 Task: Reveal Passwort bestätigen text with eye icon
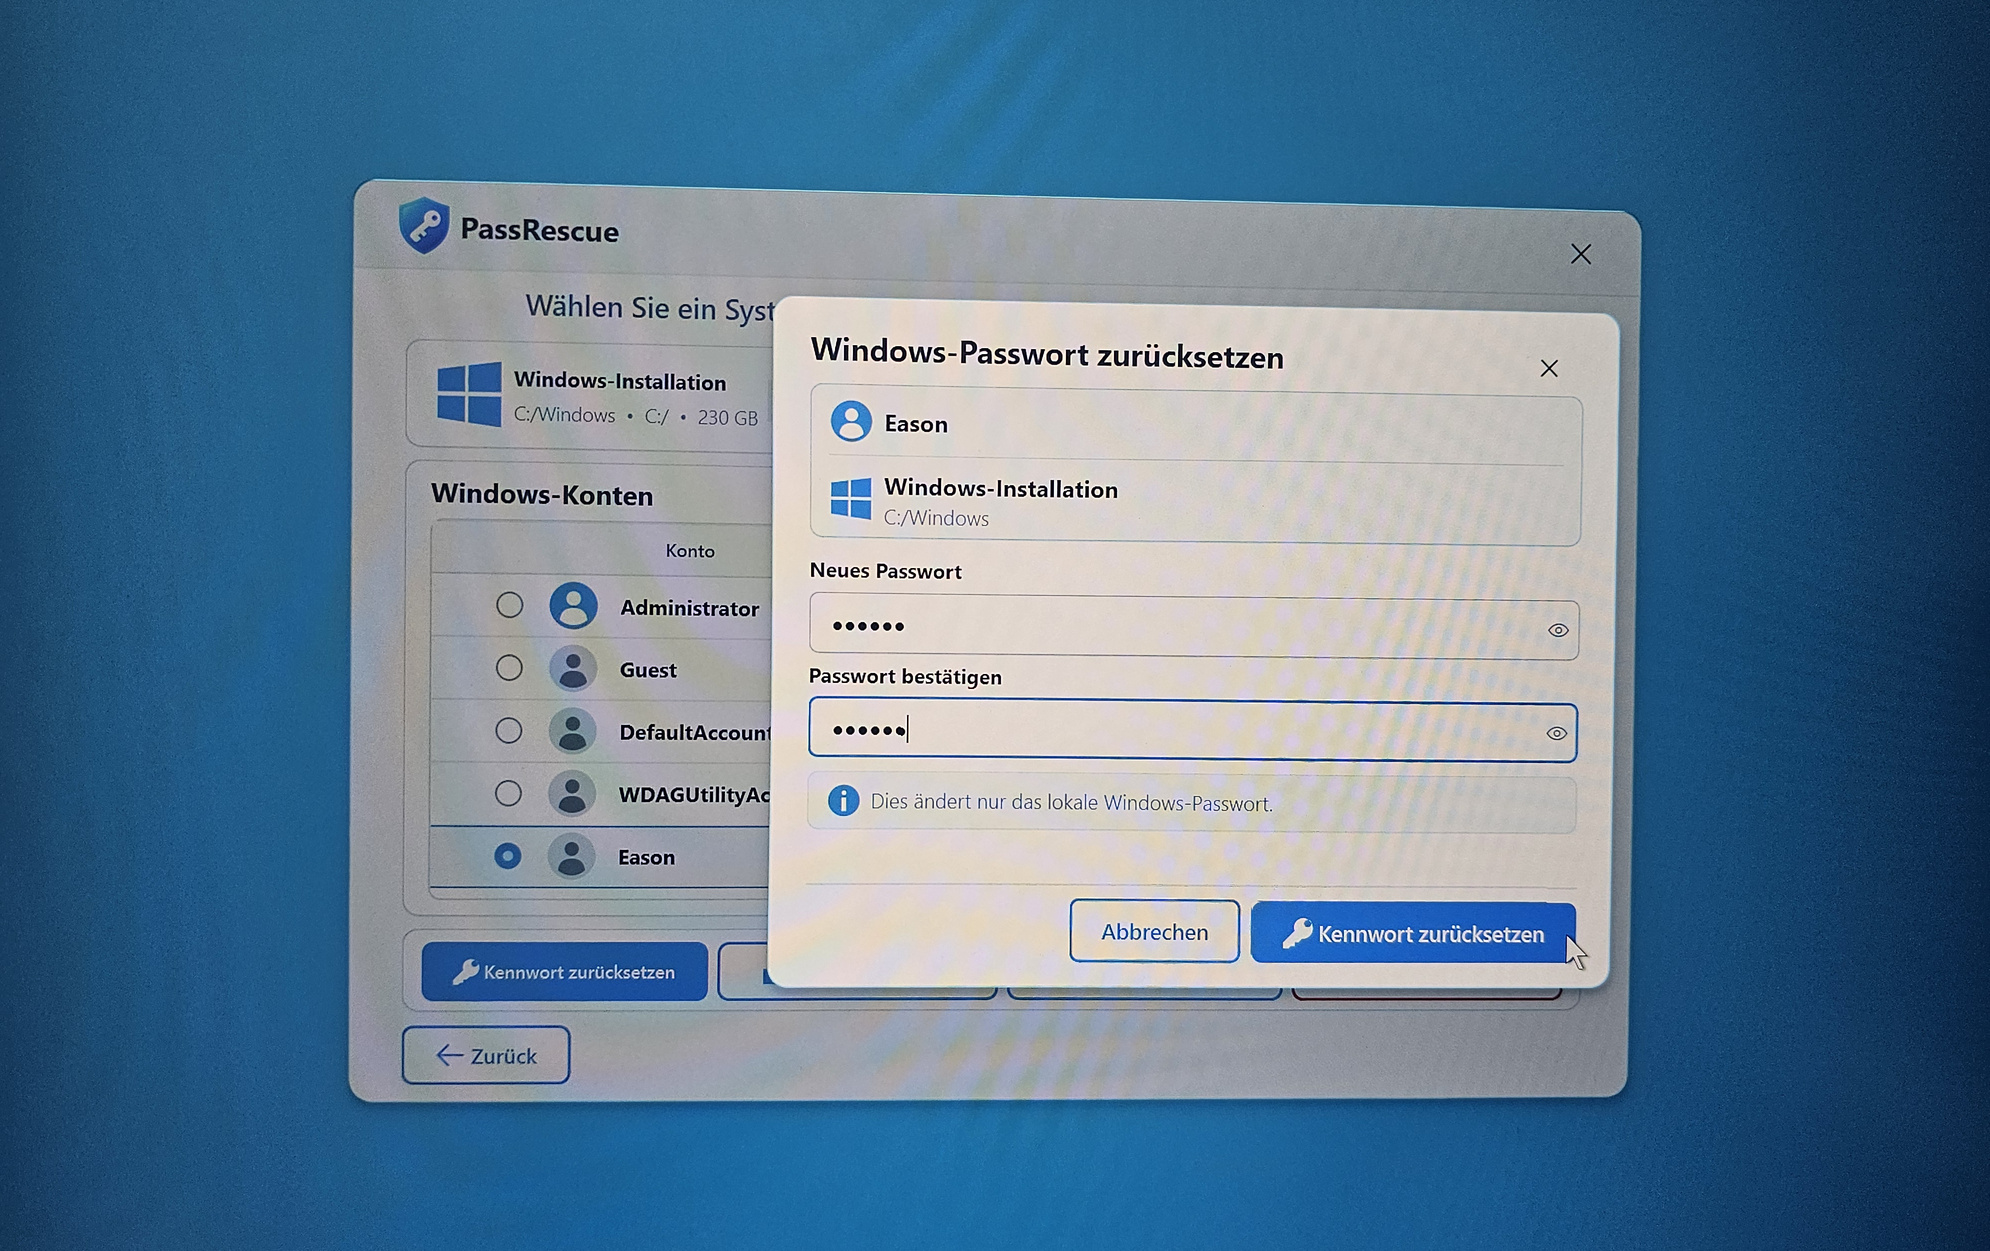coord(1556,733)
